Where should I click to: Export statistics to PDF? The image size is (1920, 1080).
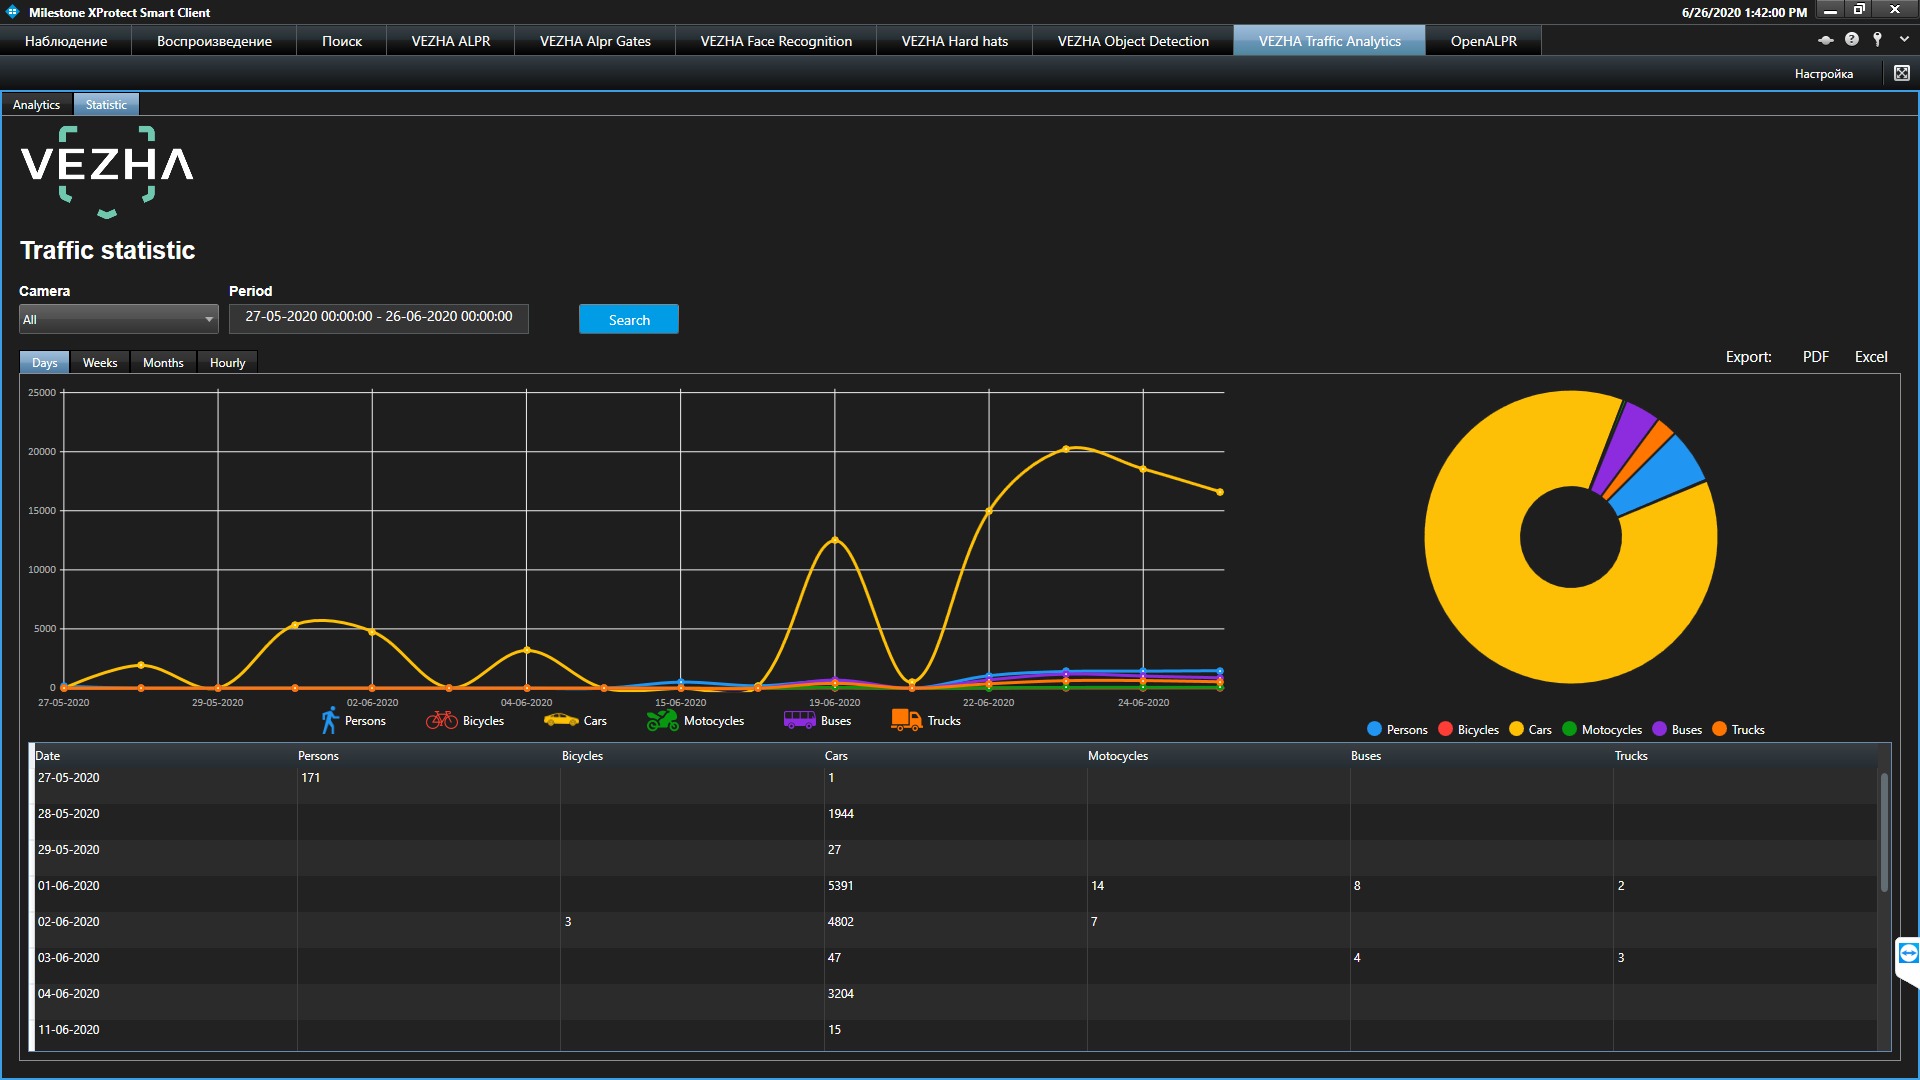point(1815,357)
